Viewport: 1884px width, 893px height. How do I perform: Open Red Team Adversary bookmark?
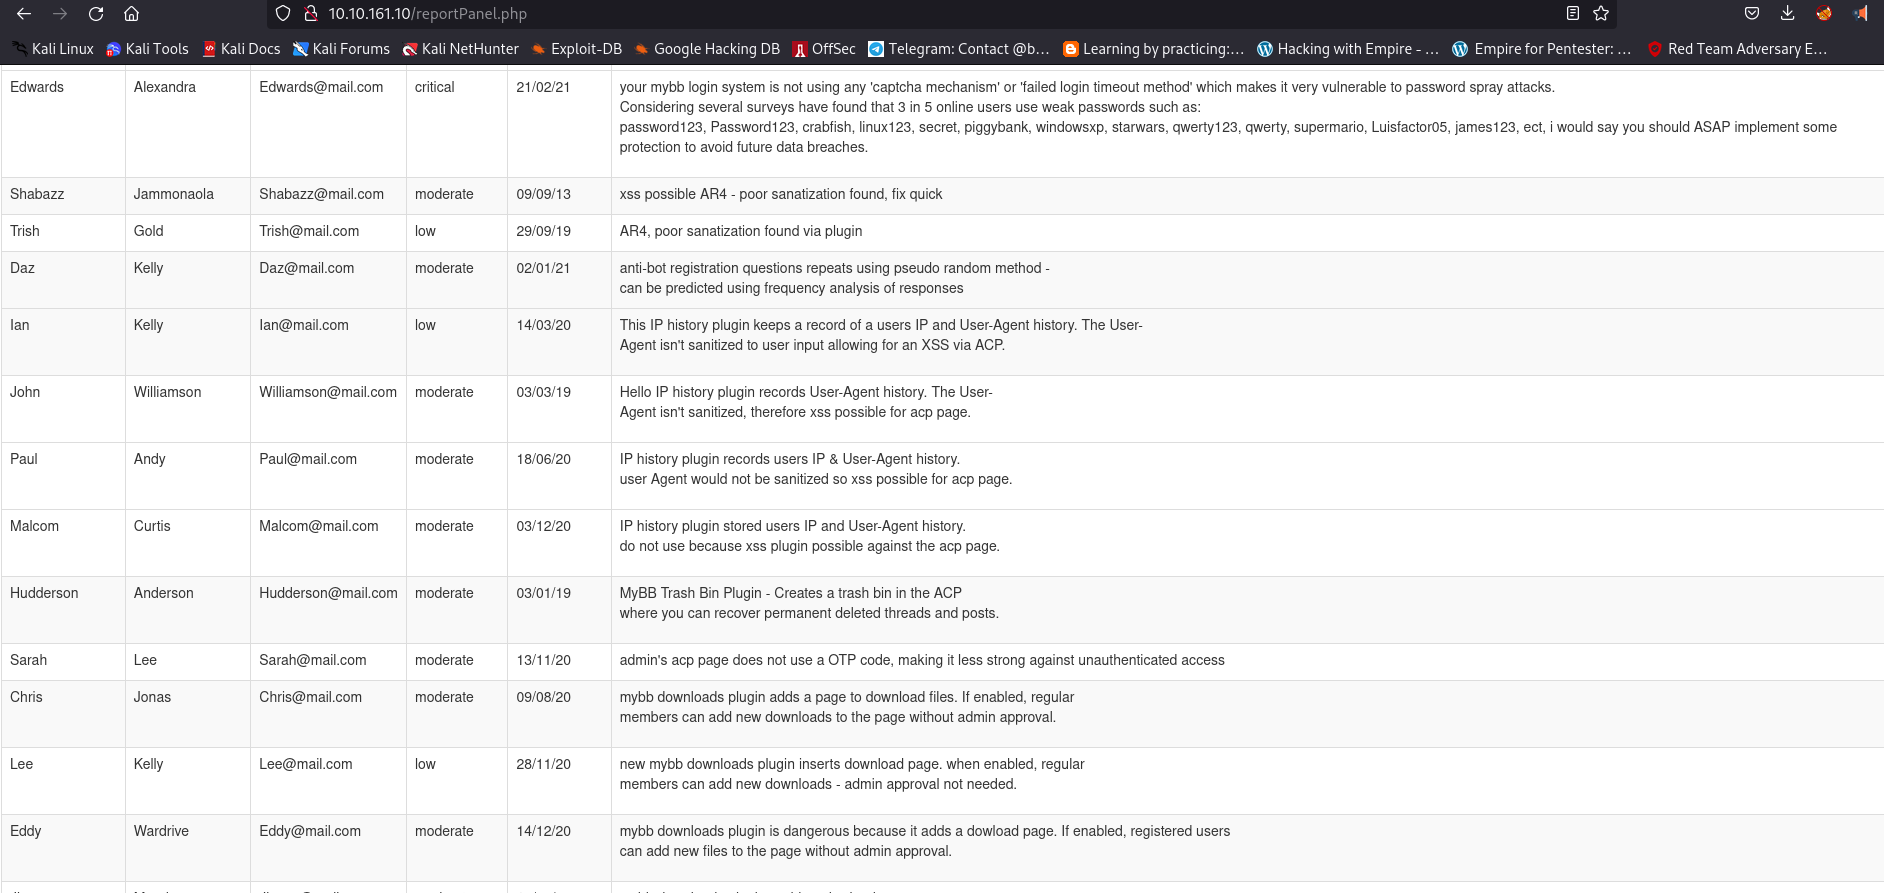click(1737, 49)
